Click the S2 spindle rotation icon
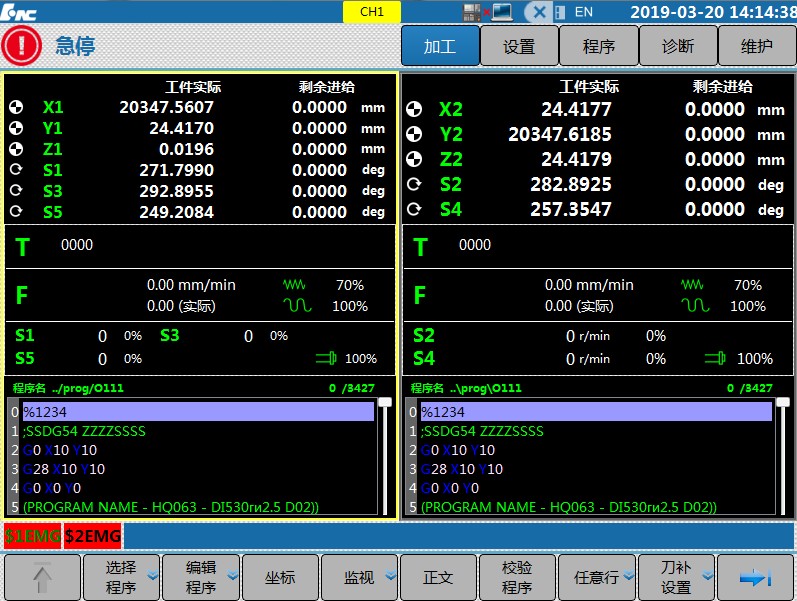Screen dimensions: 797x601 (414, 184)
